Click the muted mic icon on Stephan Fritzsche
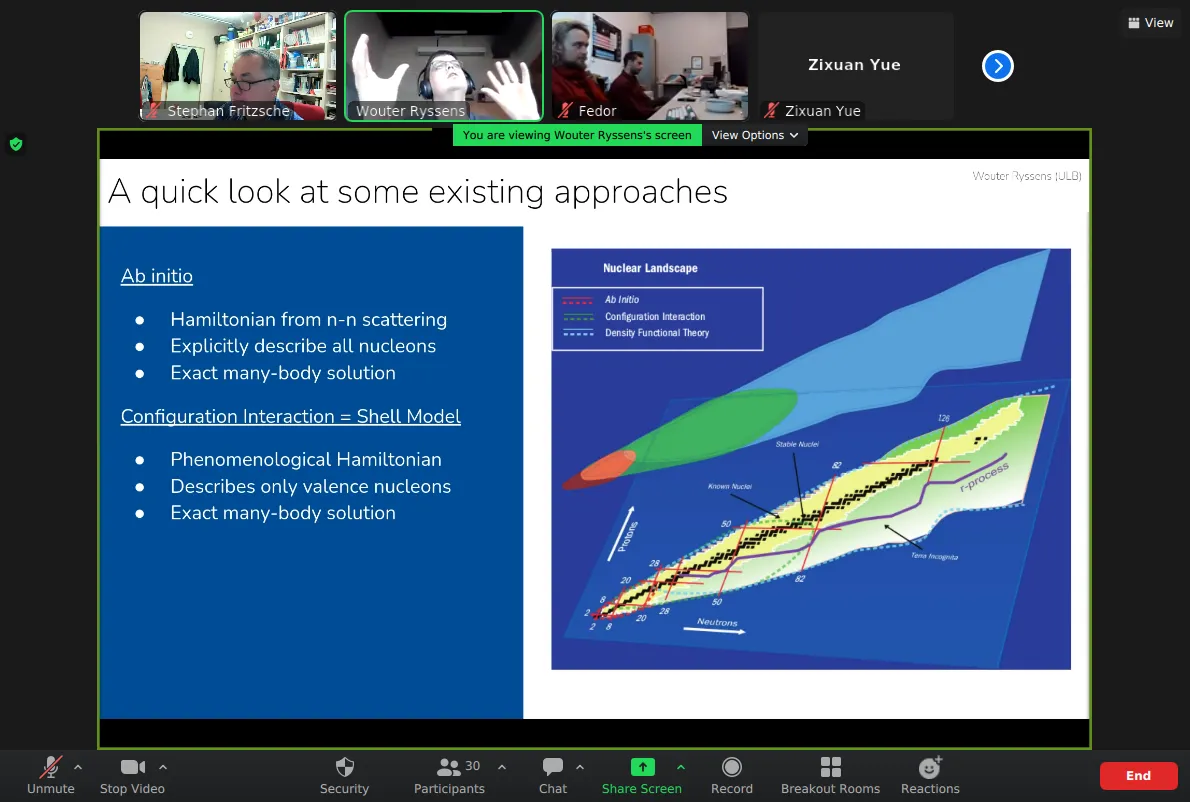The width and height of the screenshot is (1190, 802). pyautogui.click(x=154, y=111)
